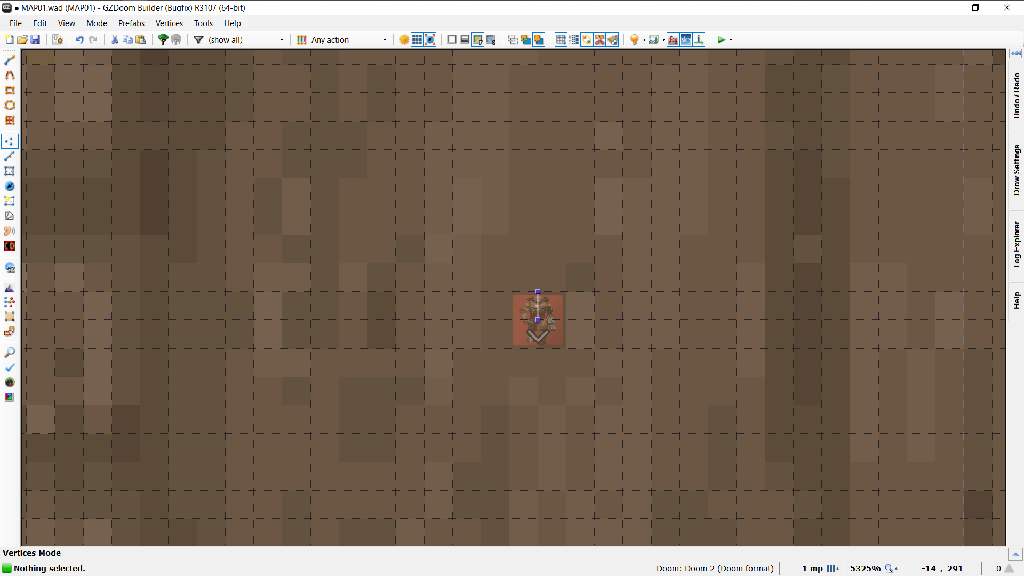Run map analysis with the checkmark icon
The image size is (1024, 576).
tap(10, 367)
